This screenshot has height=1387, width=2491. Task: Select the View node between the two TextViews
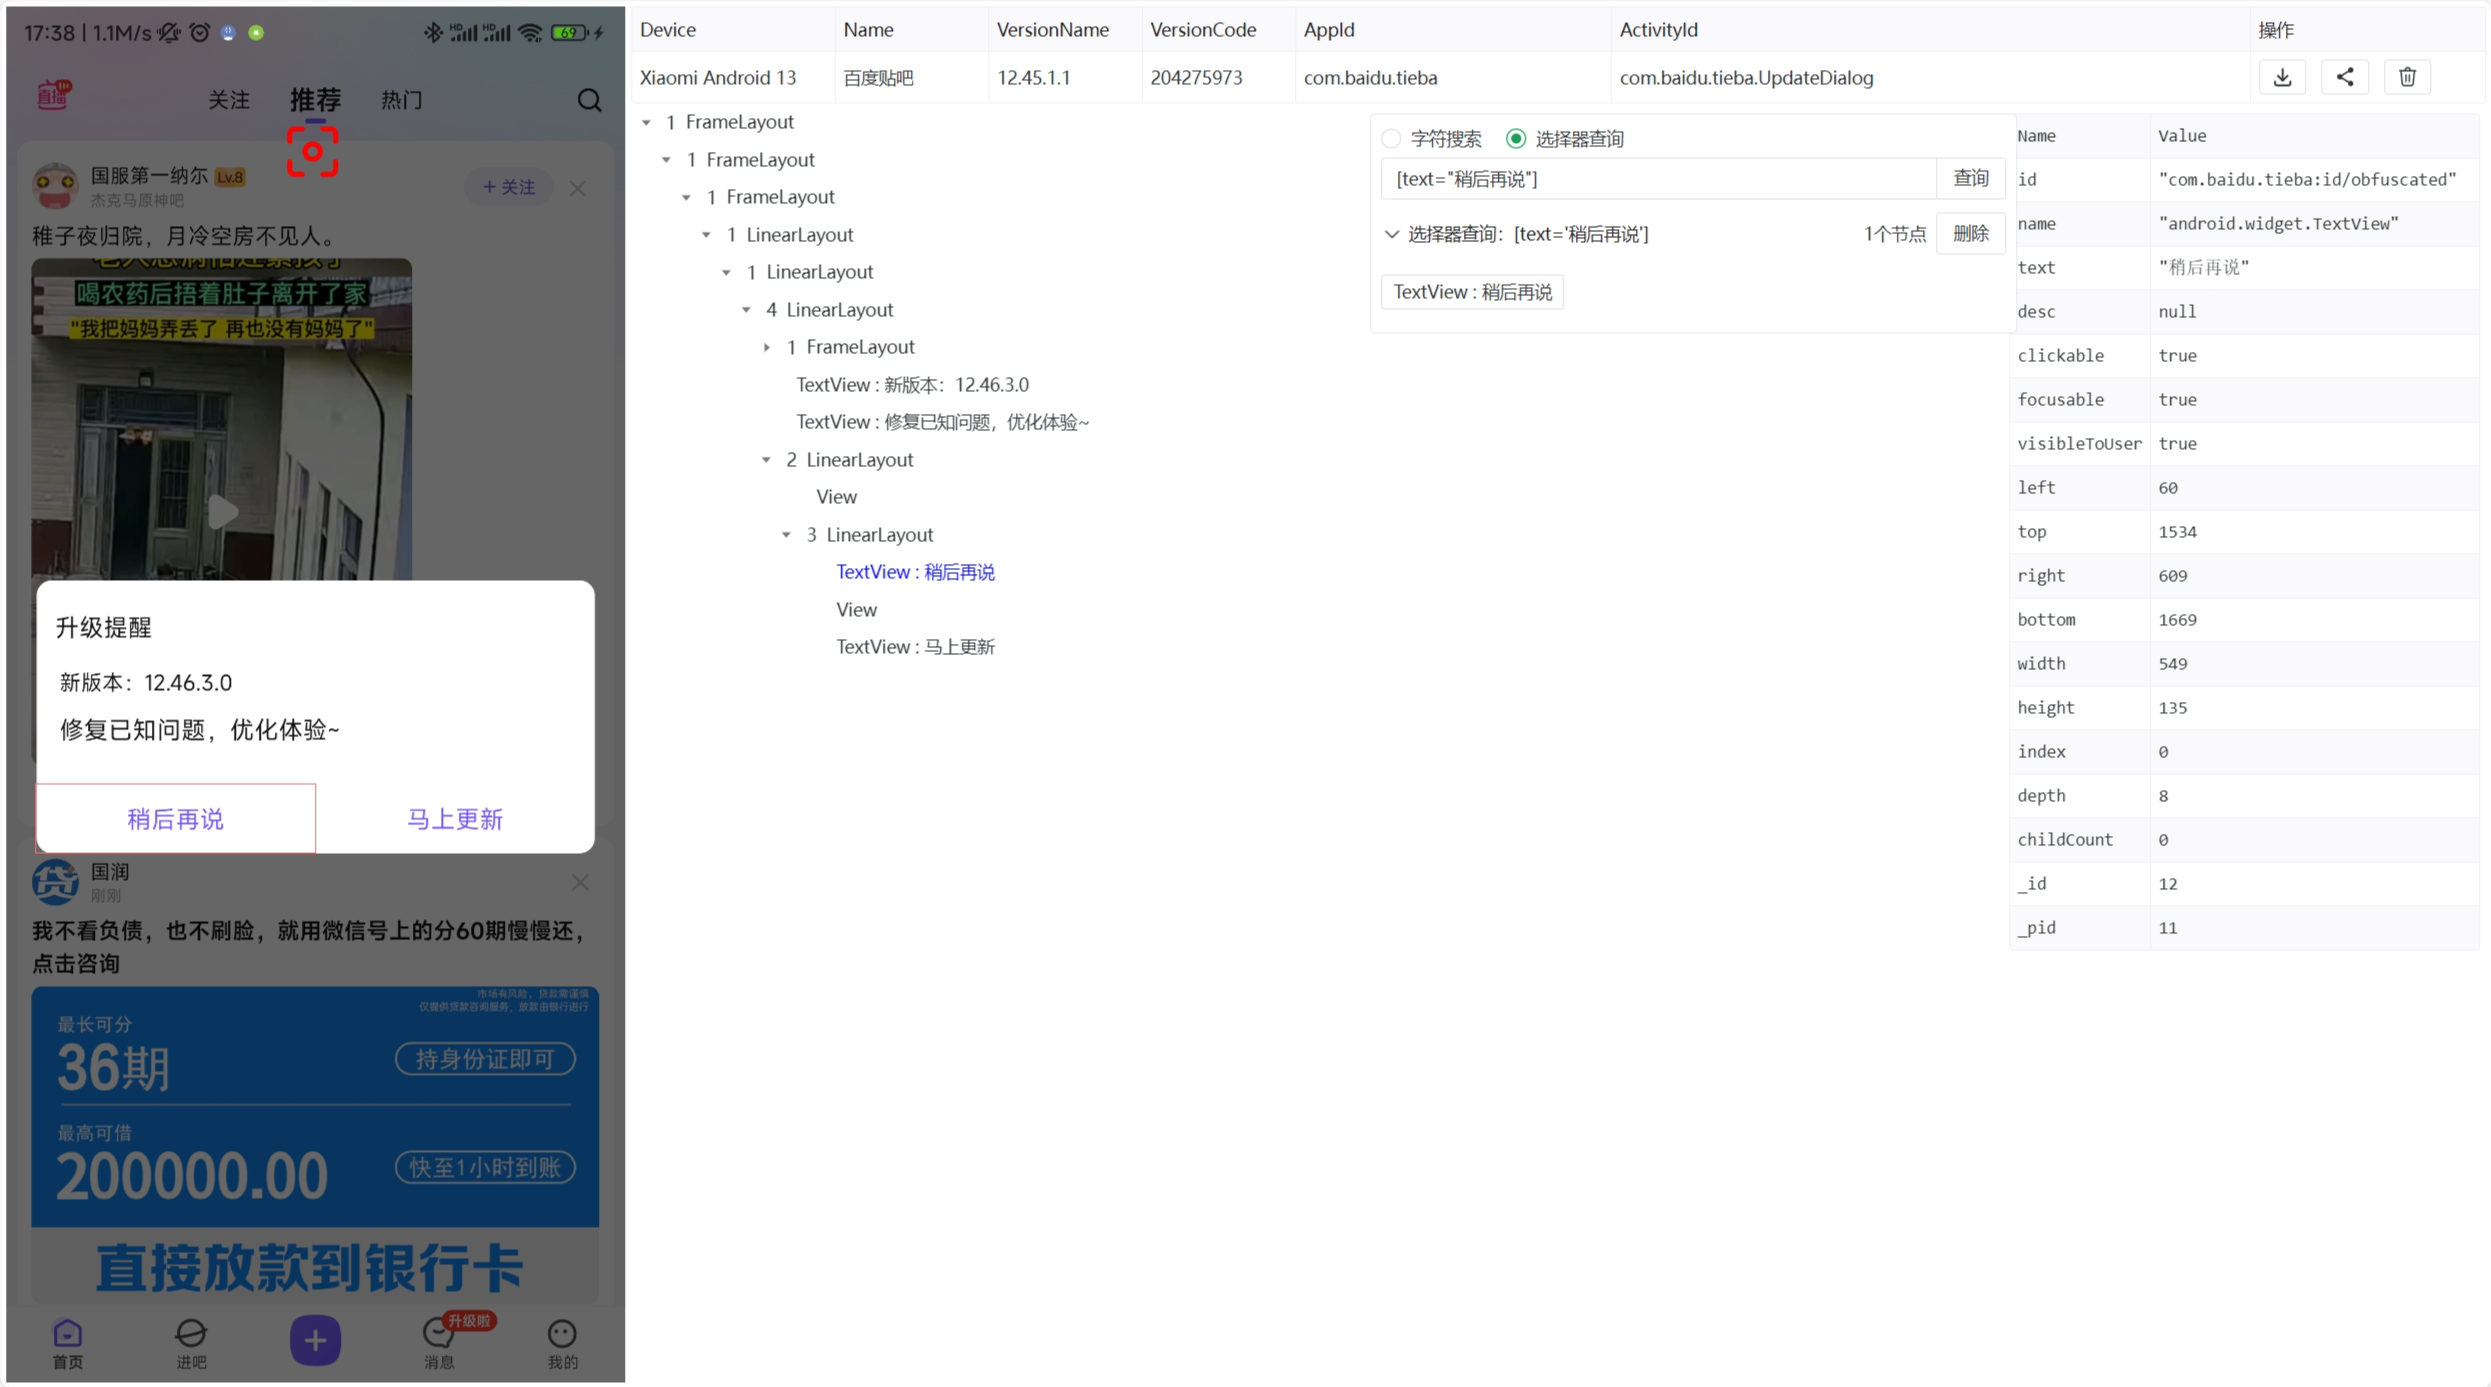pyautogui.click(x=856, y=610)
